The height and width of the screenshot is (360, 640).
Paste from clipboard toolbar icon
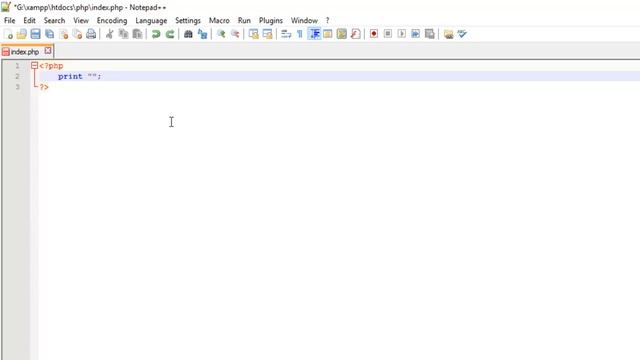click(x=138, y=34)
